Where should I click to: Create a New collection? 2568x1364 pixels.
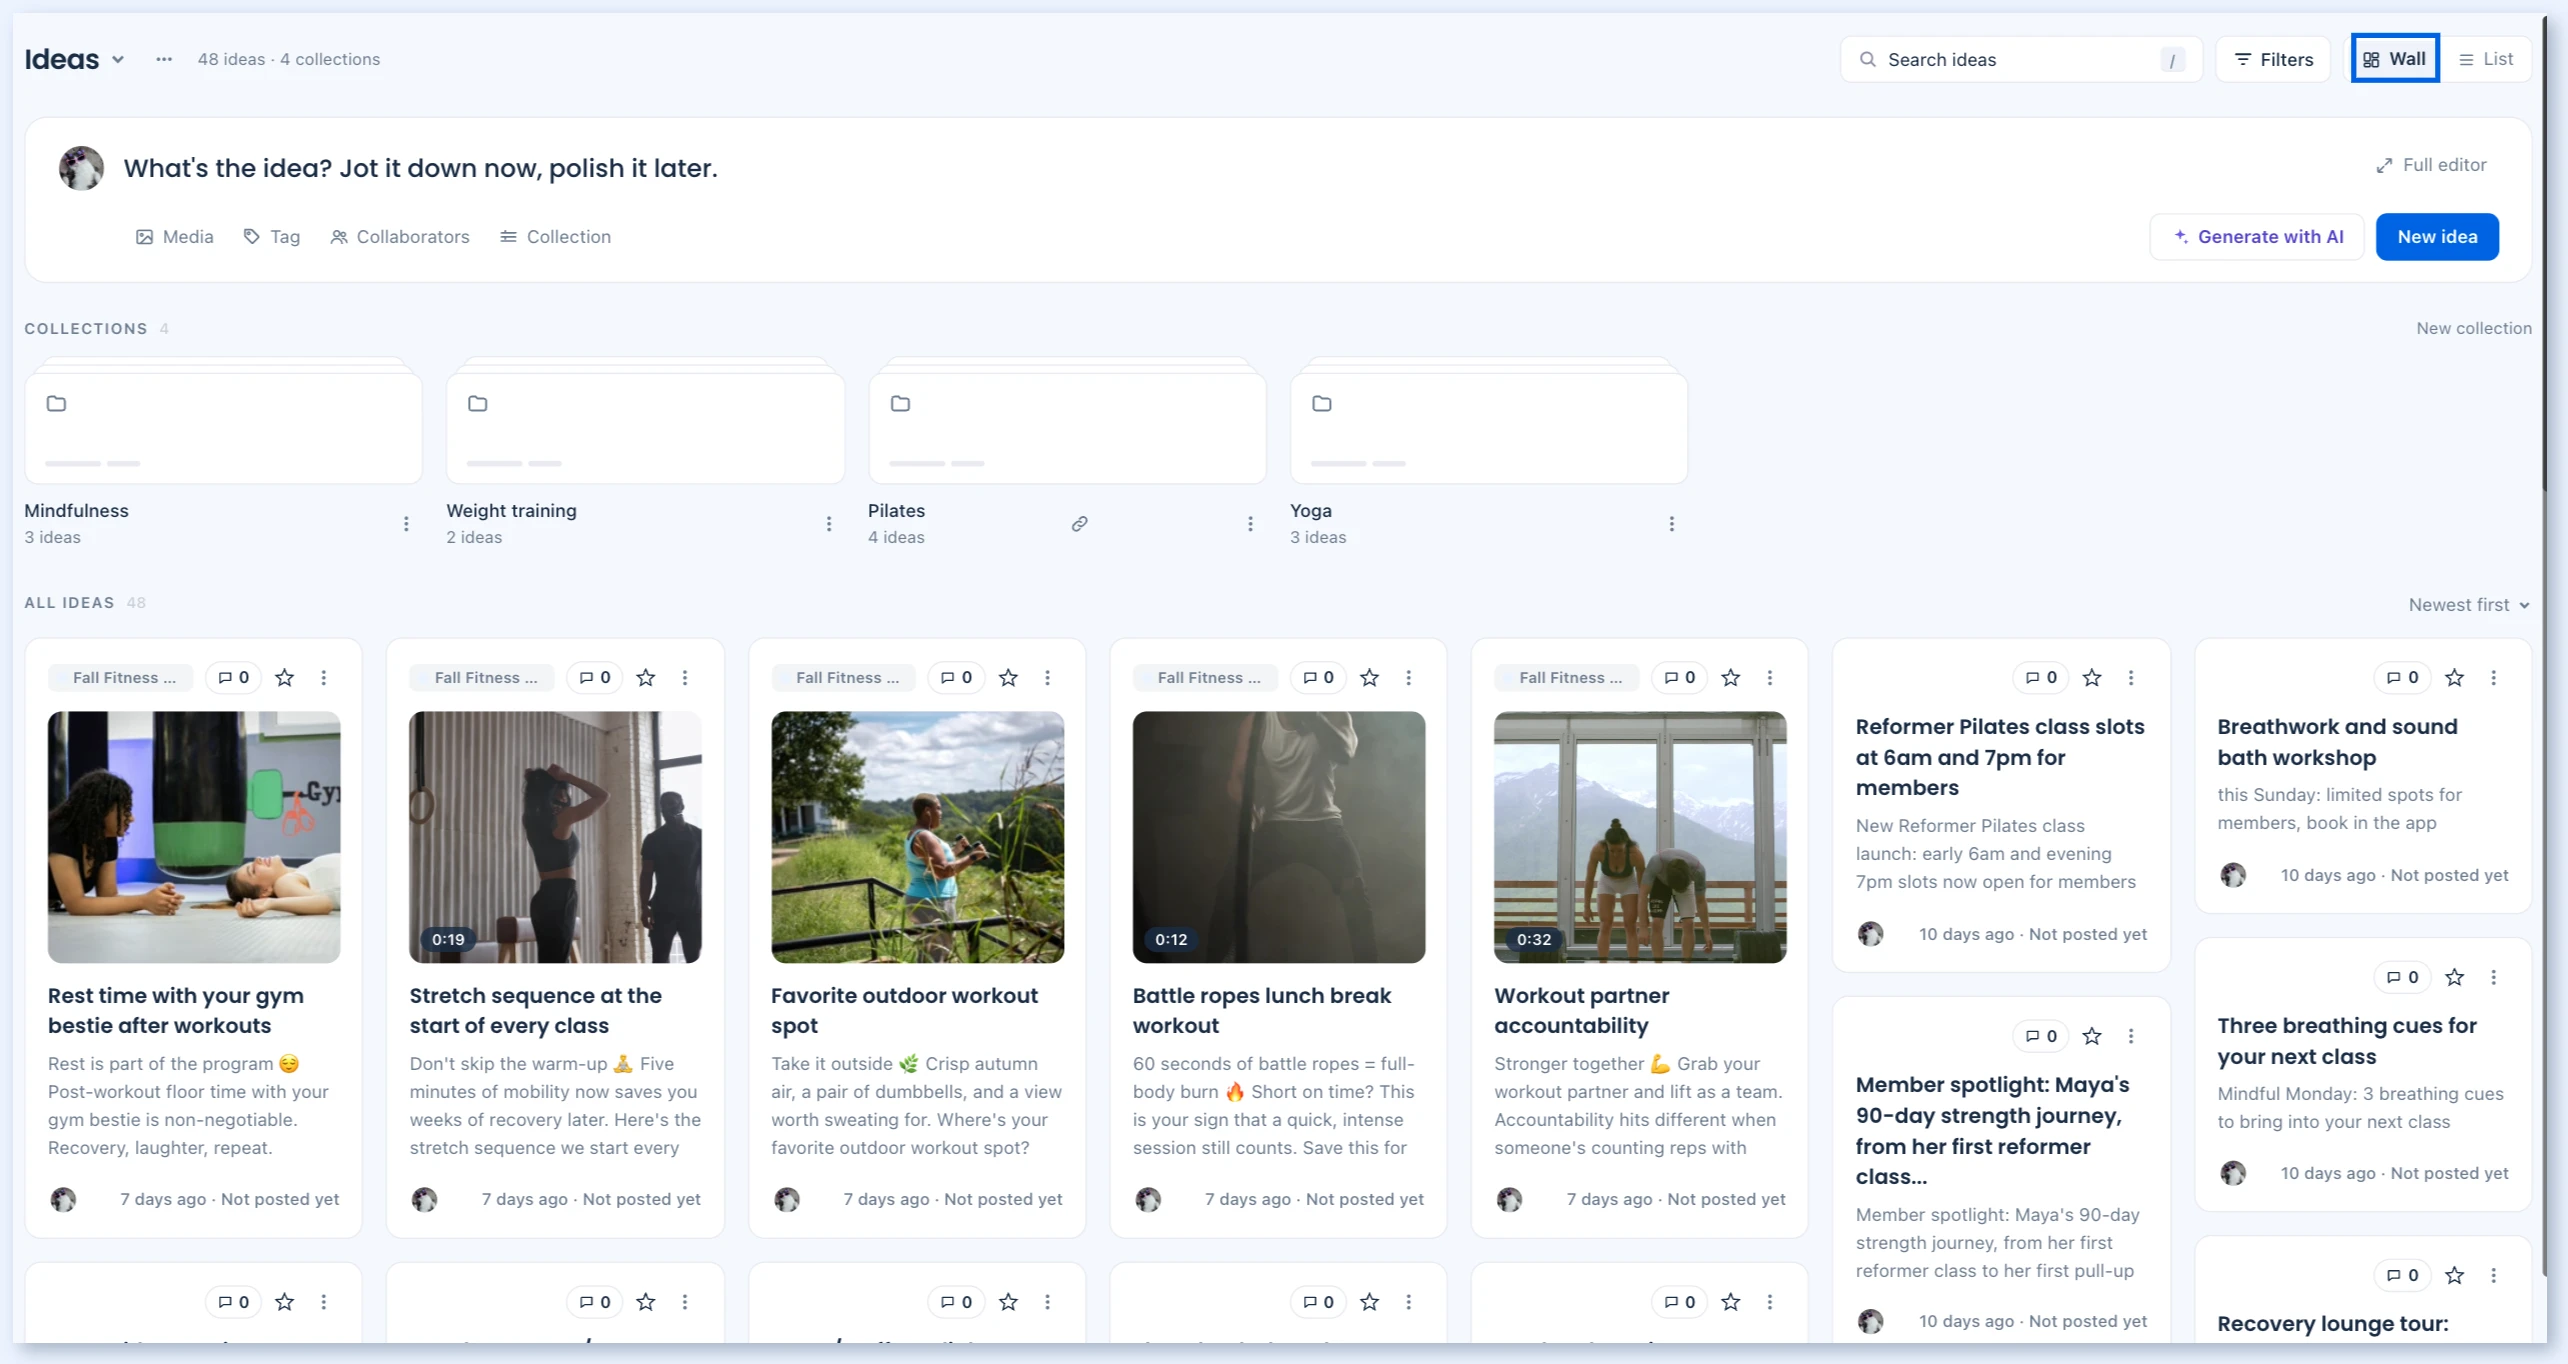point(2474,328)
